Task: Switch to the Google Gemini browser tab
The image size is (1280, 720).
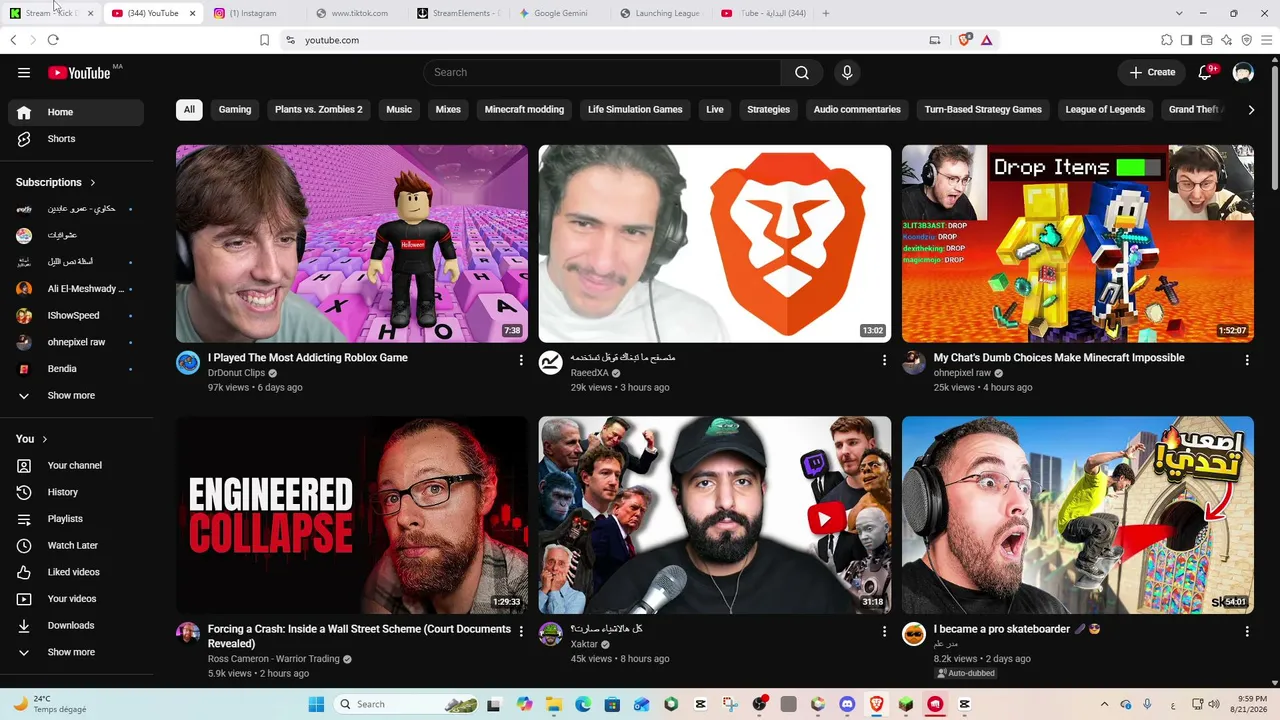Action: point(560,13)
